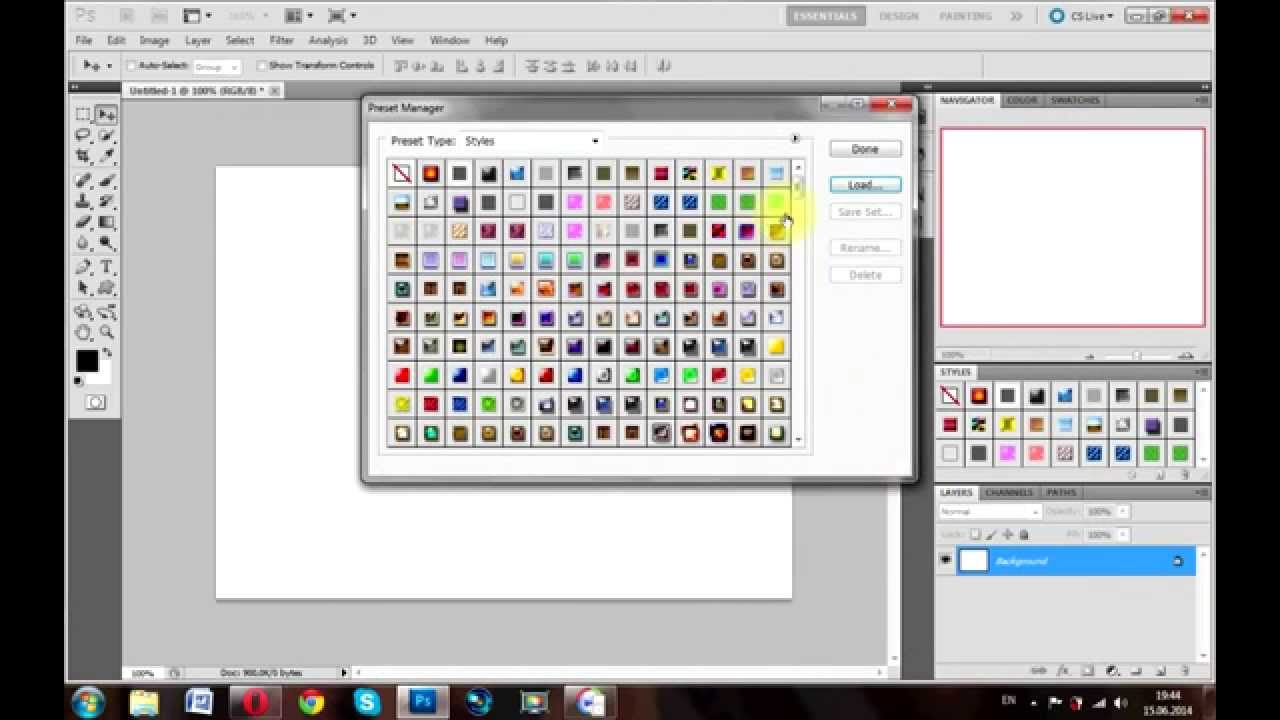The width and height of the screenshot is (1280, 720).
Task: Open the Preset Type dropdown
Action: pyautogui.click(x=531, y=141)
